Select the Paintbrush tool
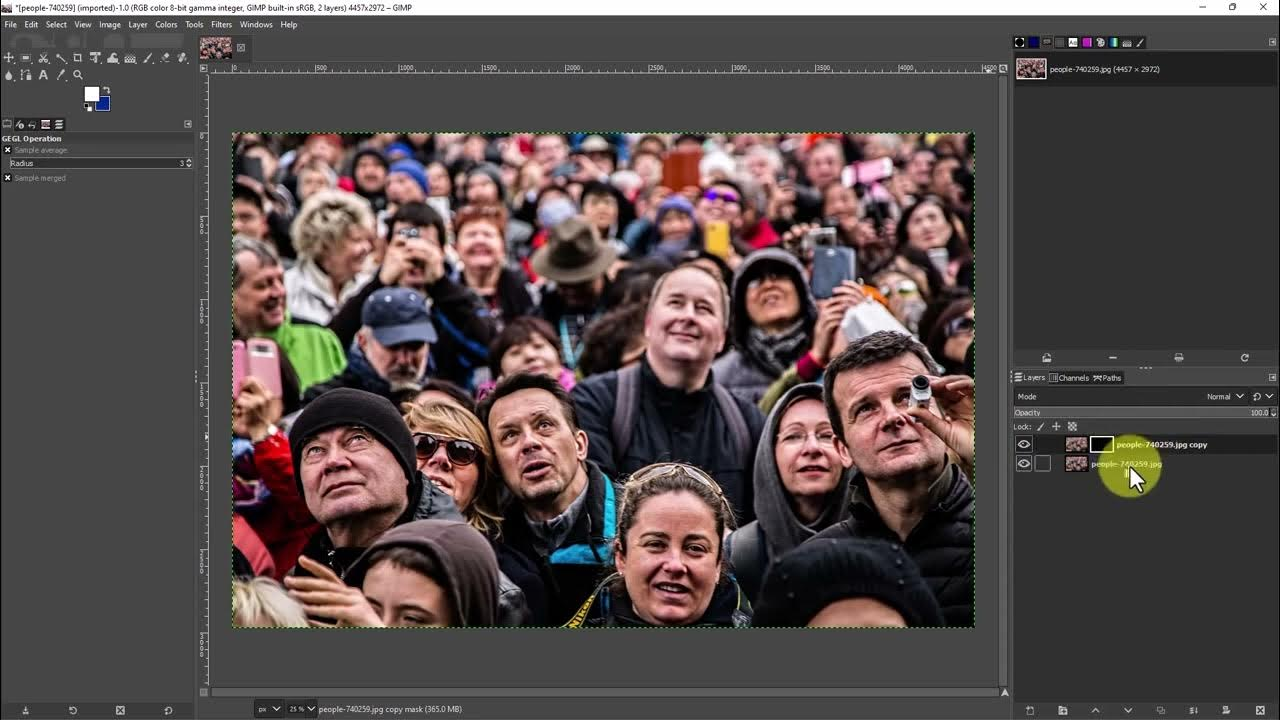Image resolution: width=1280 pixels, height=720 pixels. pos(148,58)
